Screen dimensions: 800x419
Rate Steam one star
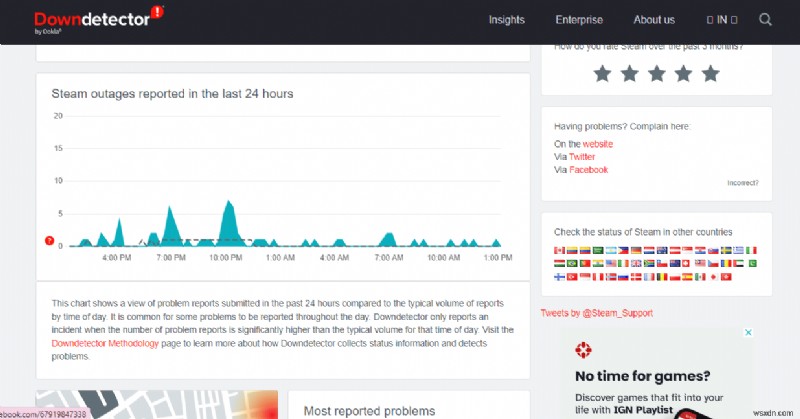(603, 74)
